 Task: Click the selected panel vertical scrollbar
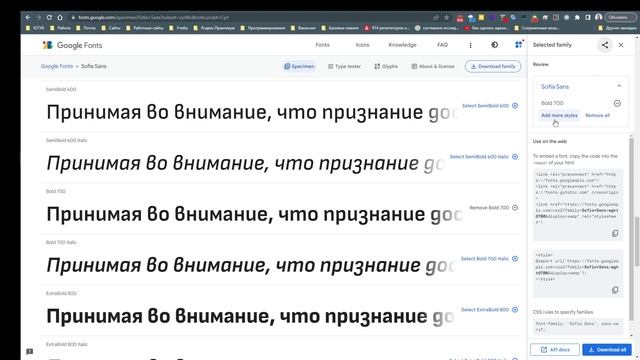[x=631, y=229]
